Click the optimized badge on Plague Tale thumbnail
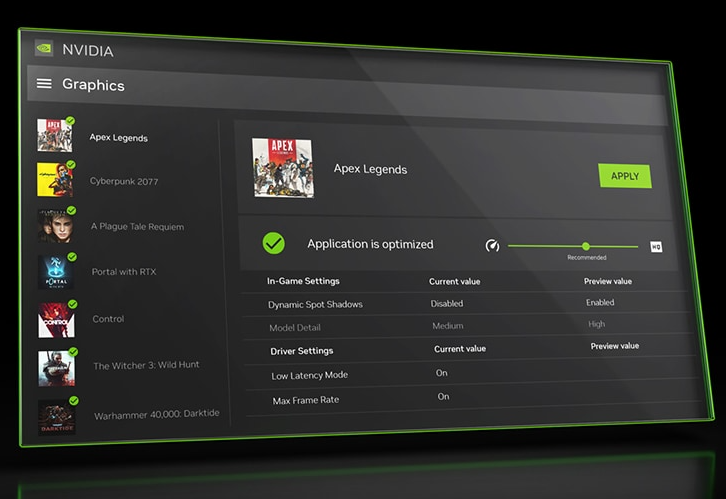The image size is (726, 499). coord(71,210)
